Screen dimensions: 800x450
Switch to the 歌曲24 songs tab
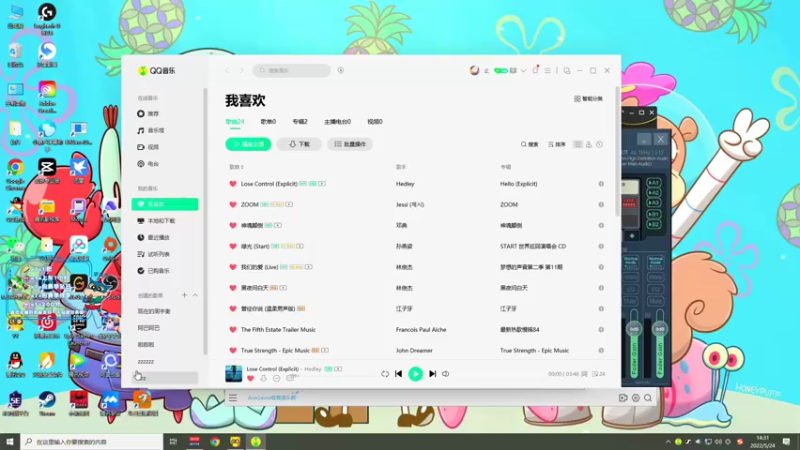click(235, 122)
